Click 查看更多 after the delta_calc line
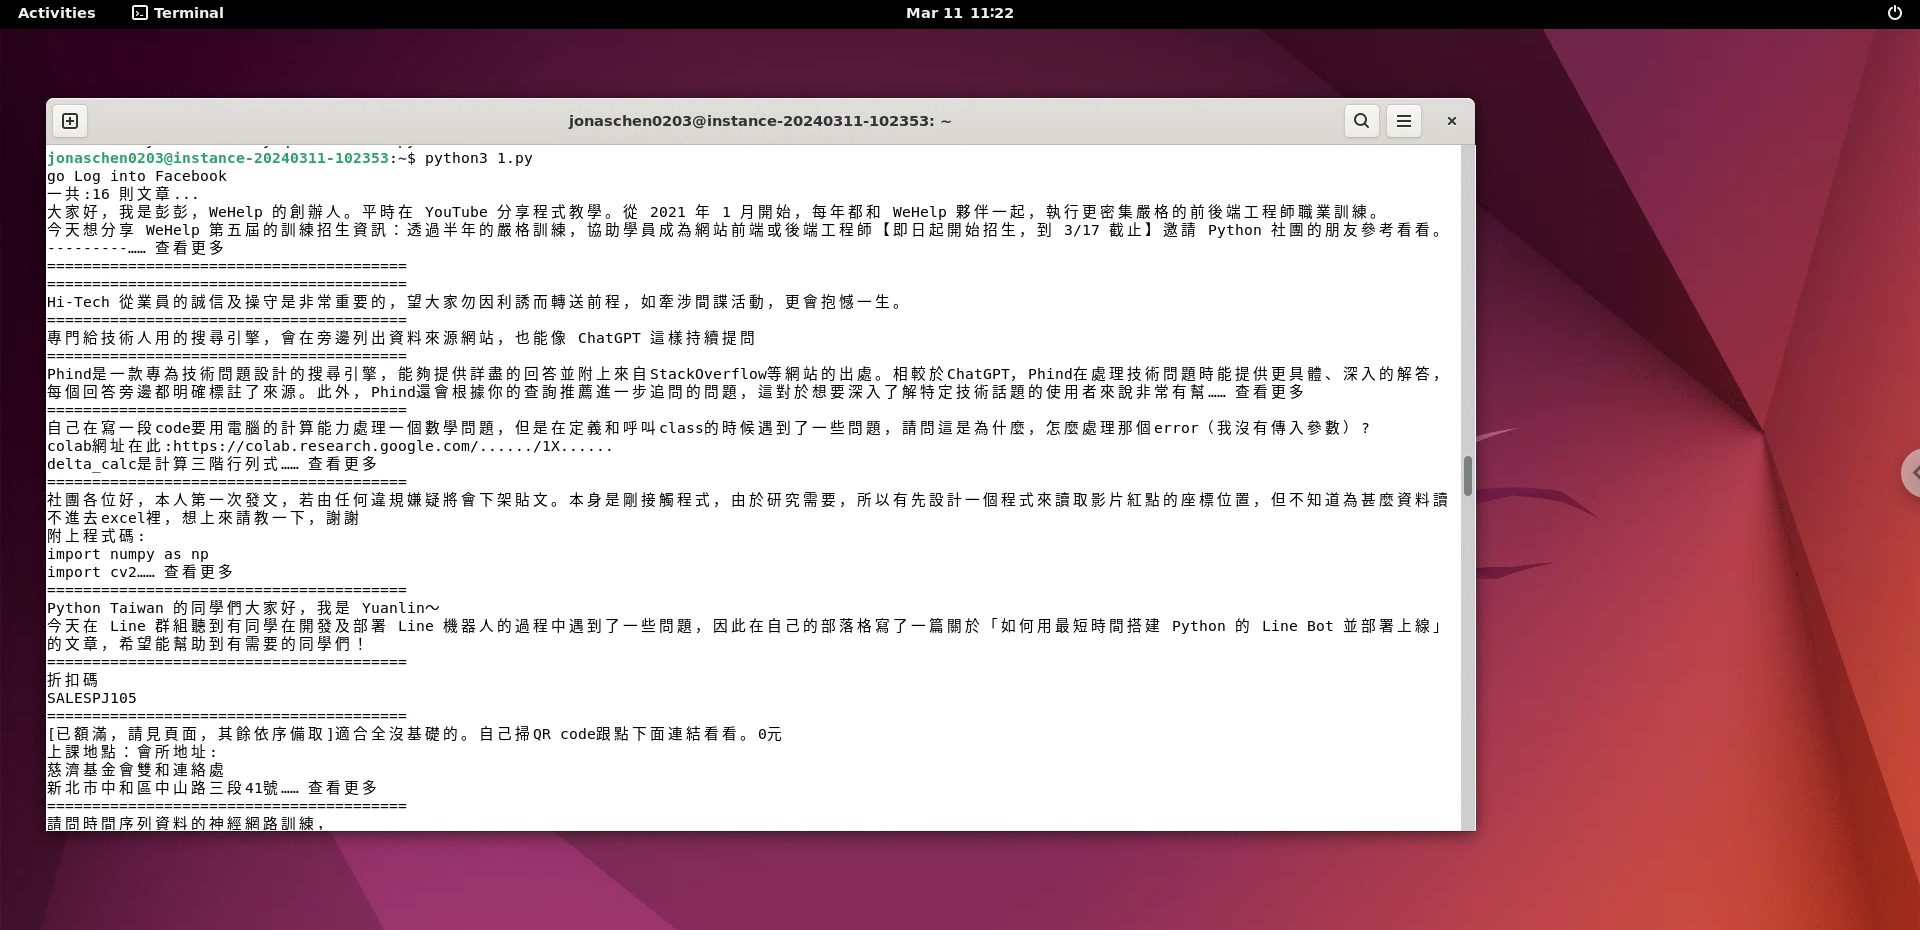 tap(342, 464)
